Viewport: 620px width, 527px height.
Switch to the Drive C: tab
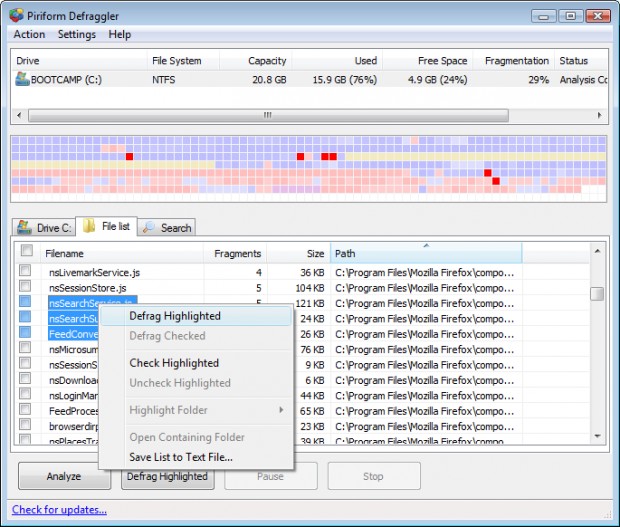tap(44, 228)
